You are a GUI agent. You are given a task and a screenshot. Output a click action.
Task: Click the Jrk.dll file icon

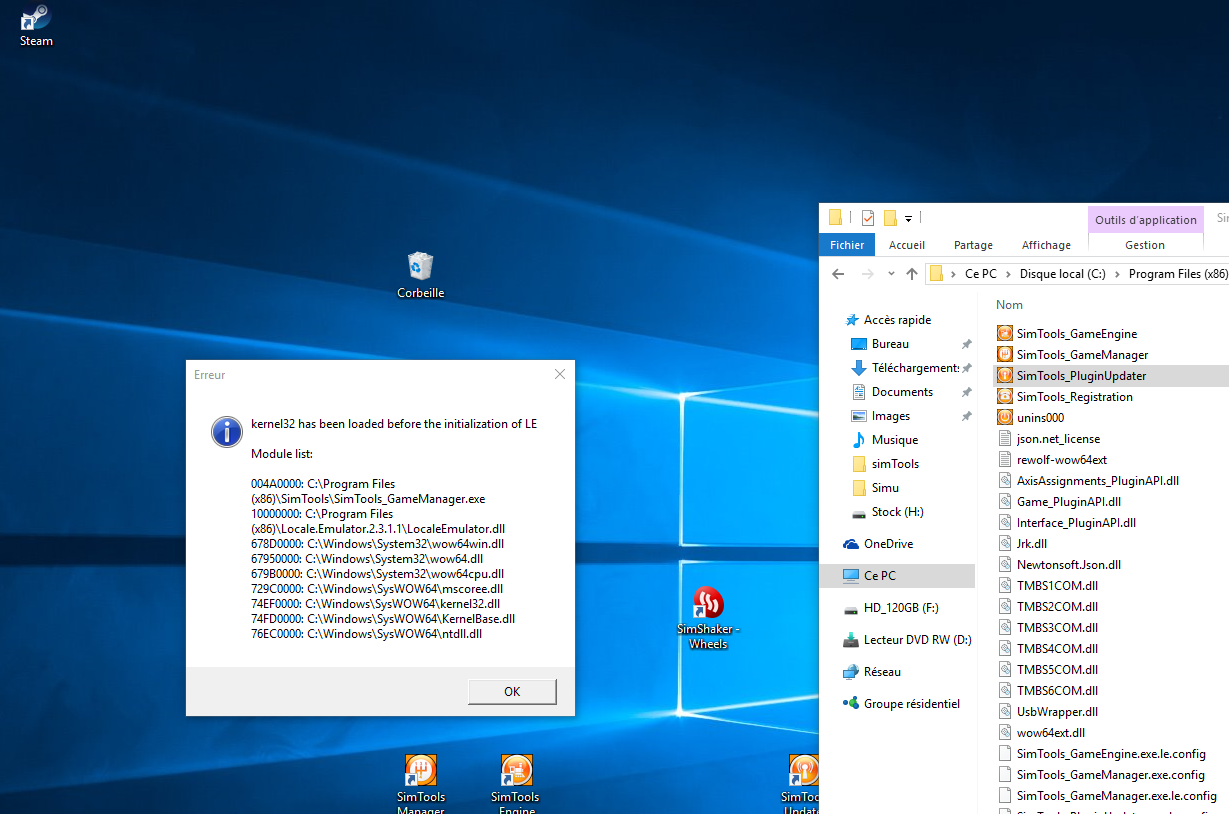point(1005,543)
